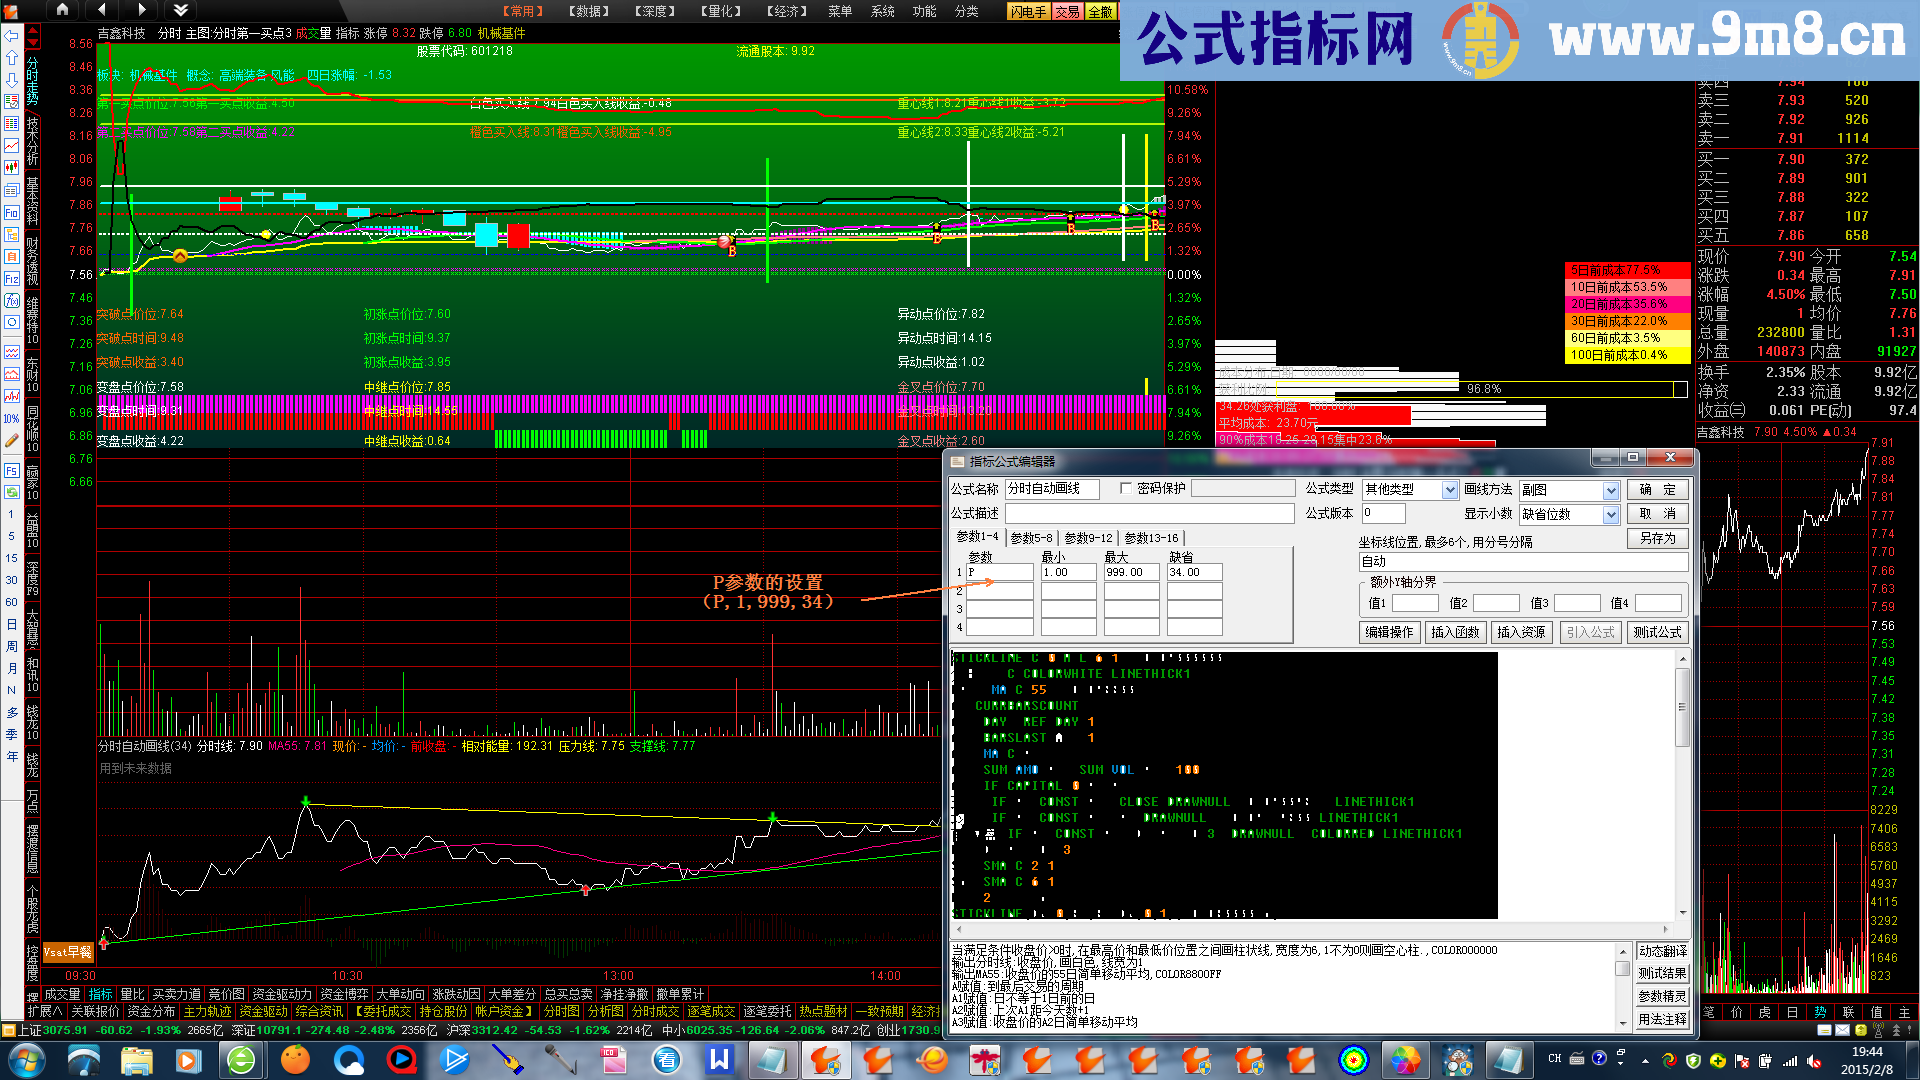Click the back arrow navigation icon

click(x=102, y=10)
